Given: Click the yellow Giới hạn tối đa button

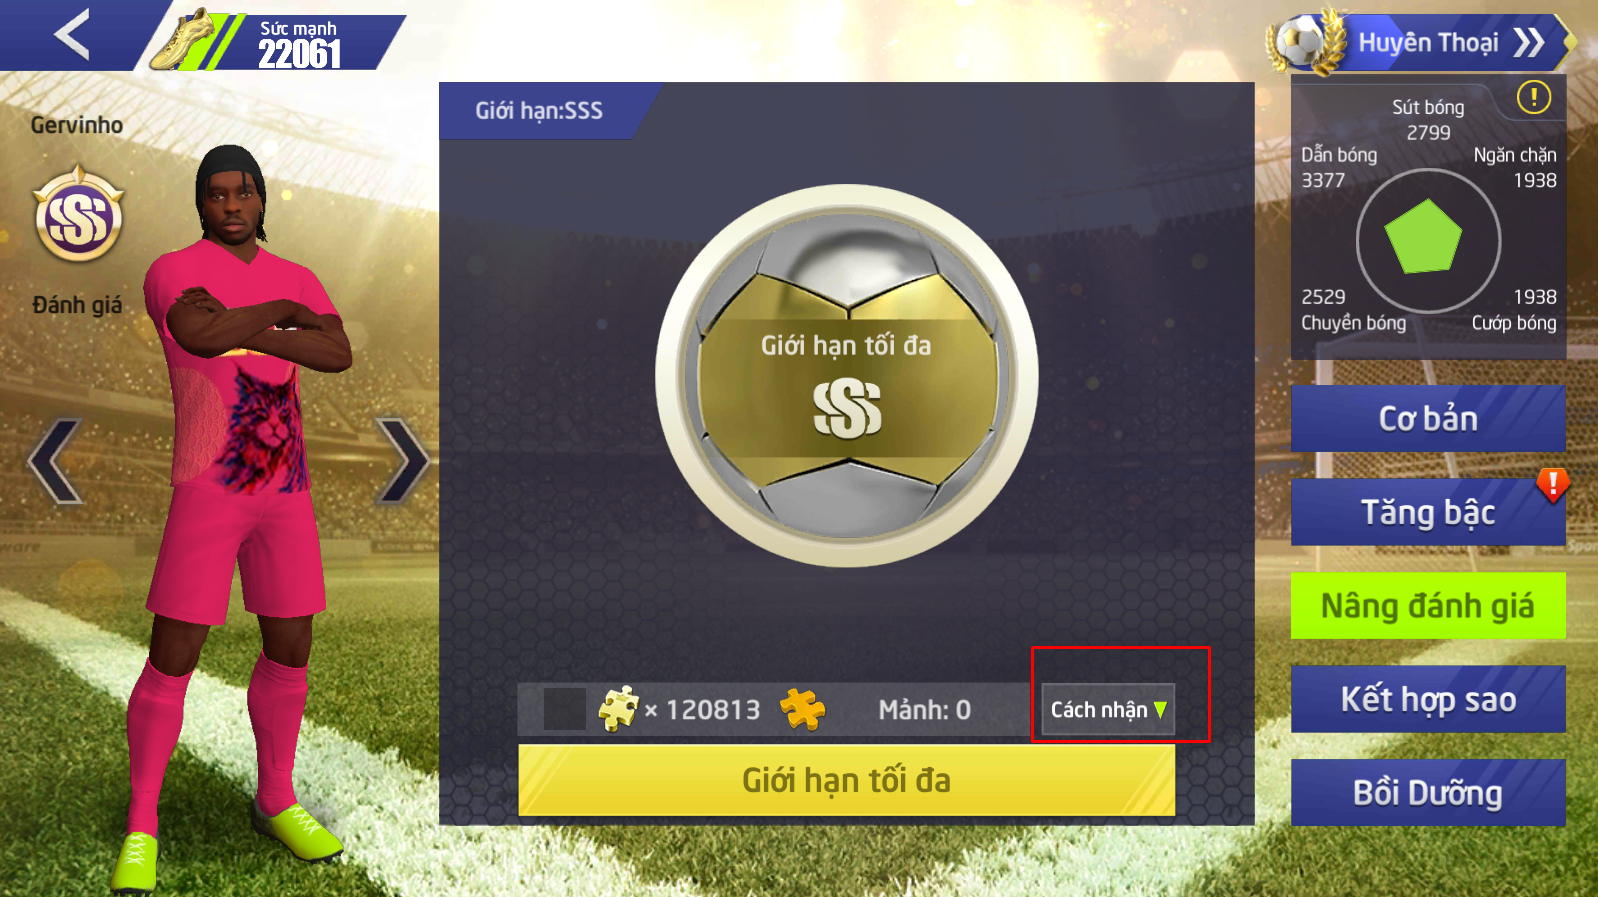Looking at the screenshot, I should (846, 780).
